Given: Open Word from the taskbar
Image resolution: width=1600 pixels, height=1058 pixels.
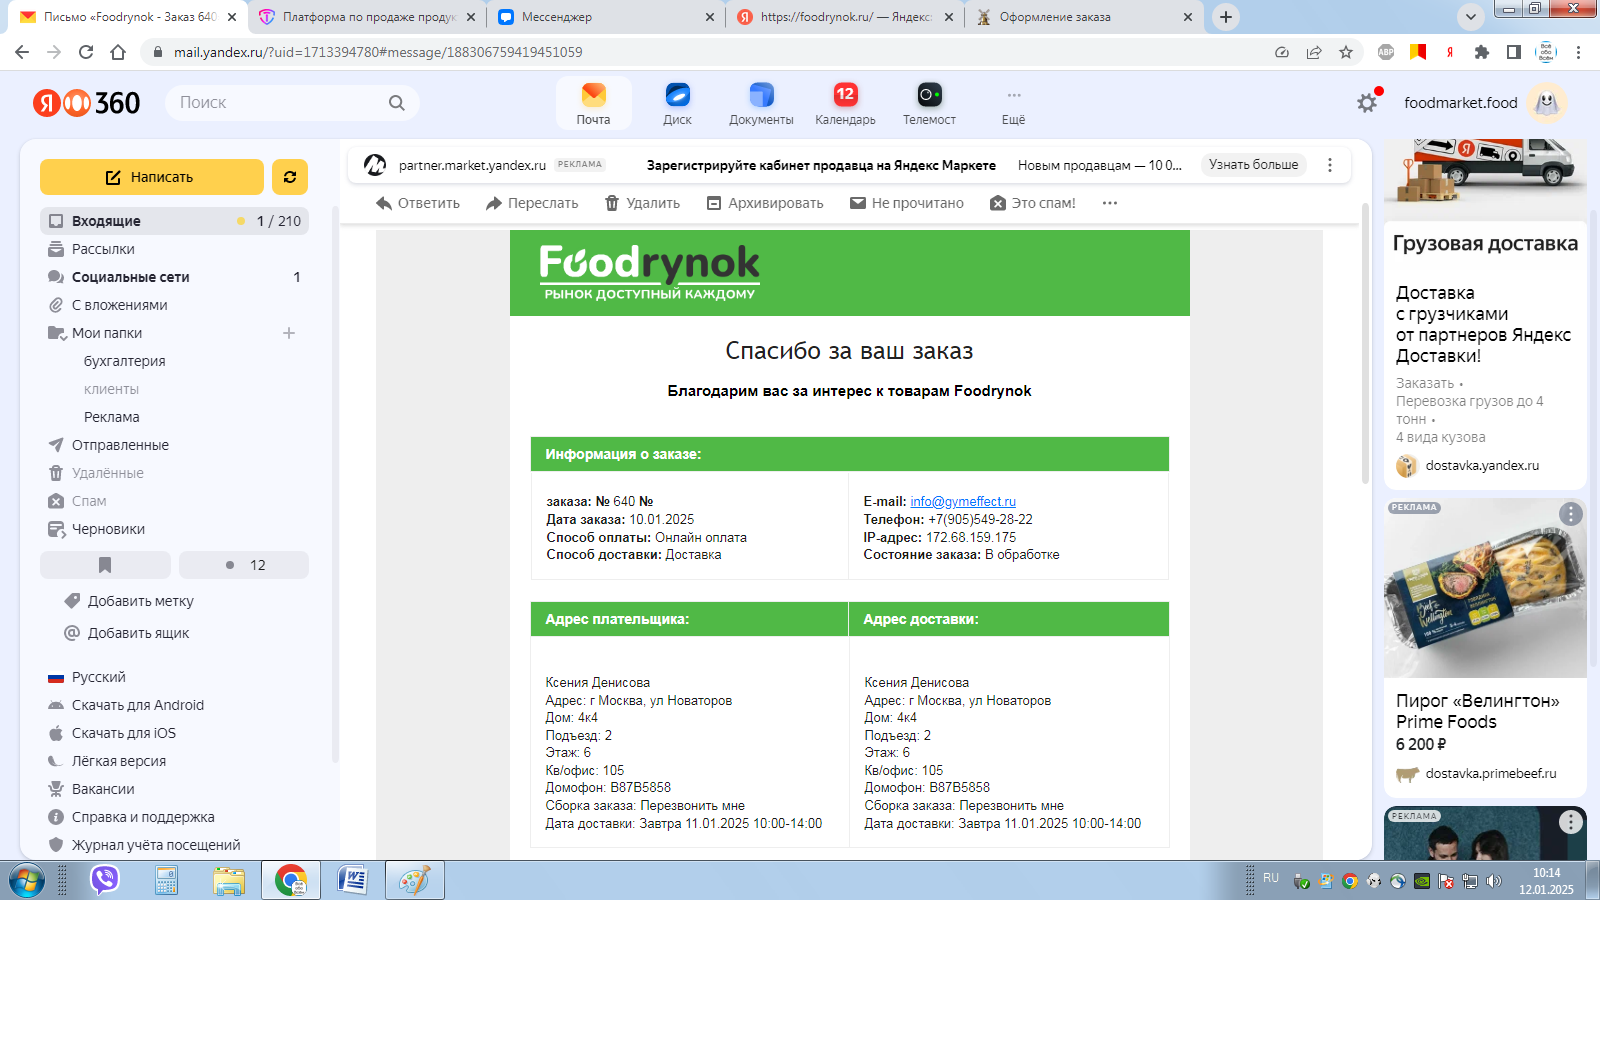Looking at the screenshot, I should click(x=353, y=880).
